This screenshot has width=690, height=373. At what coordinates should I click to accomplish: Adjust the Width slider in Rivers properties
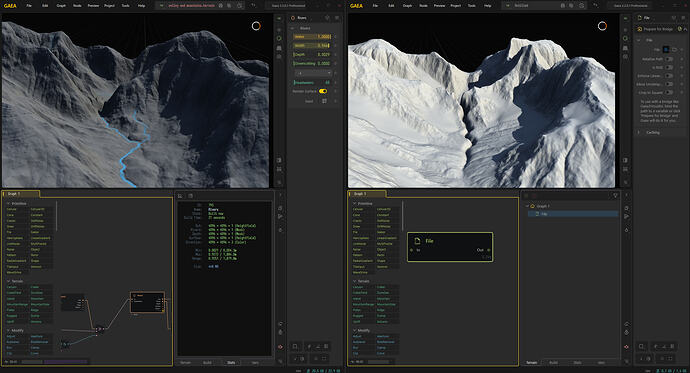(x=312, y=45)
